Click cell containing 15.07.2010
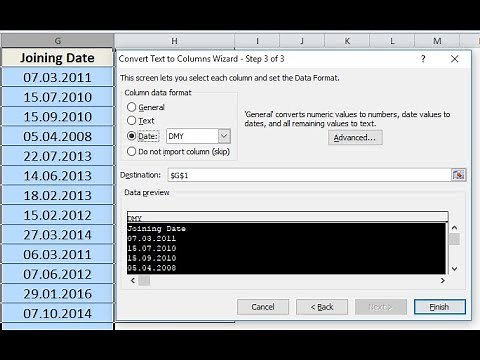 [x=57, y=97]
